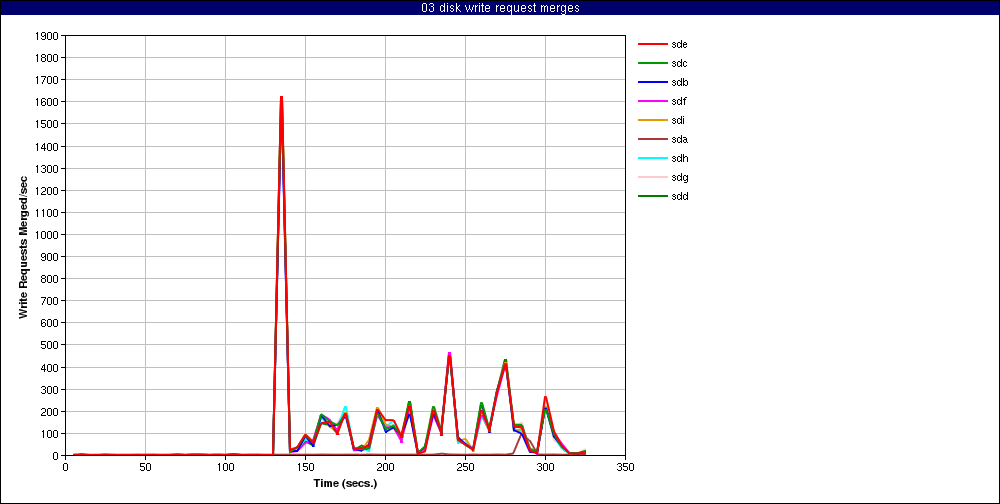Click the magenta sdf legend color line
The width and height of the screenshot is (1000, 504).
(651, 101)
